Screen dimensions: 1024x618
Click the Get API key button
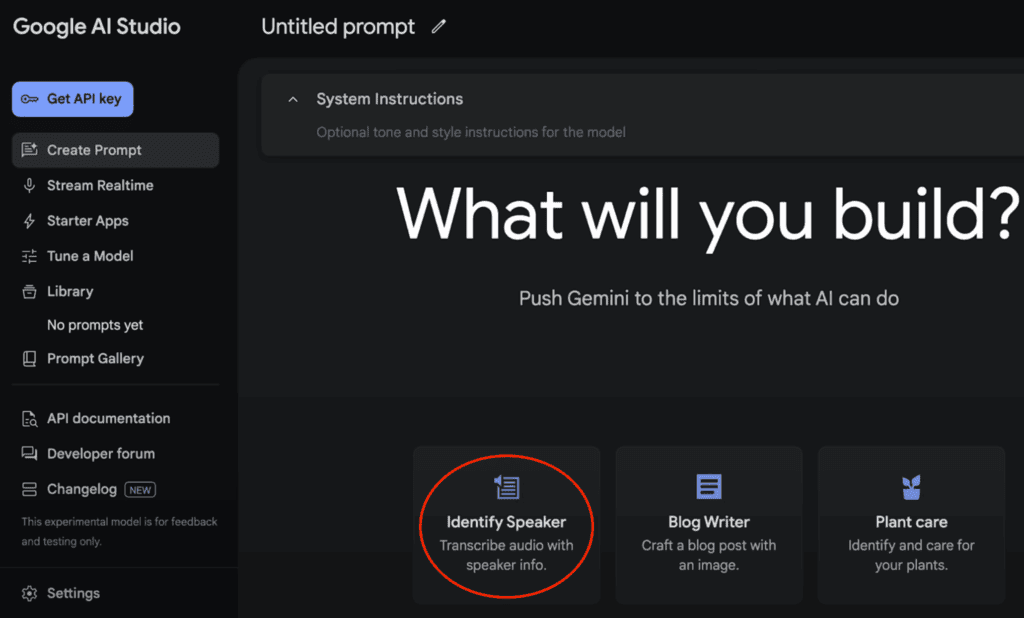point(72,99)
